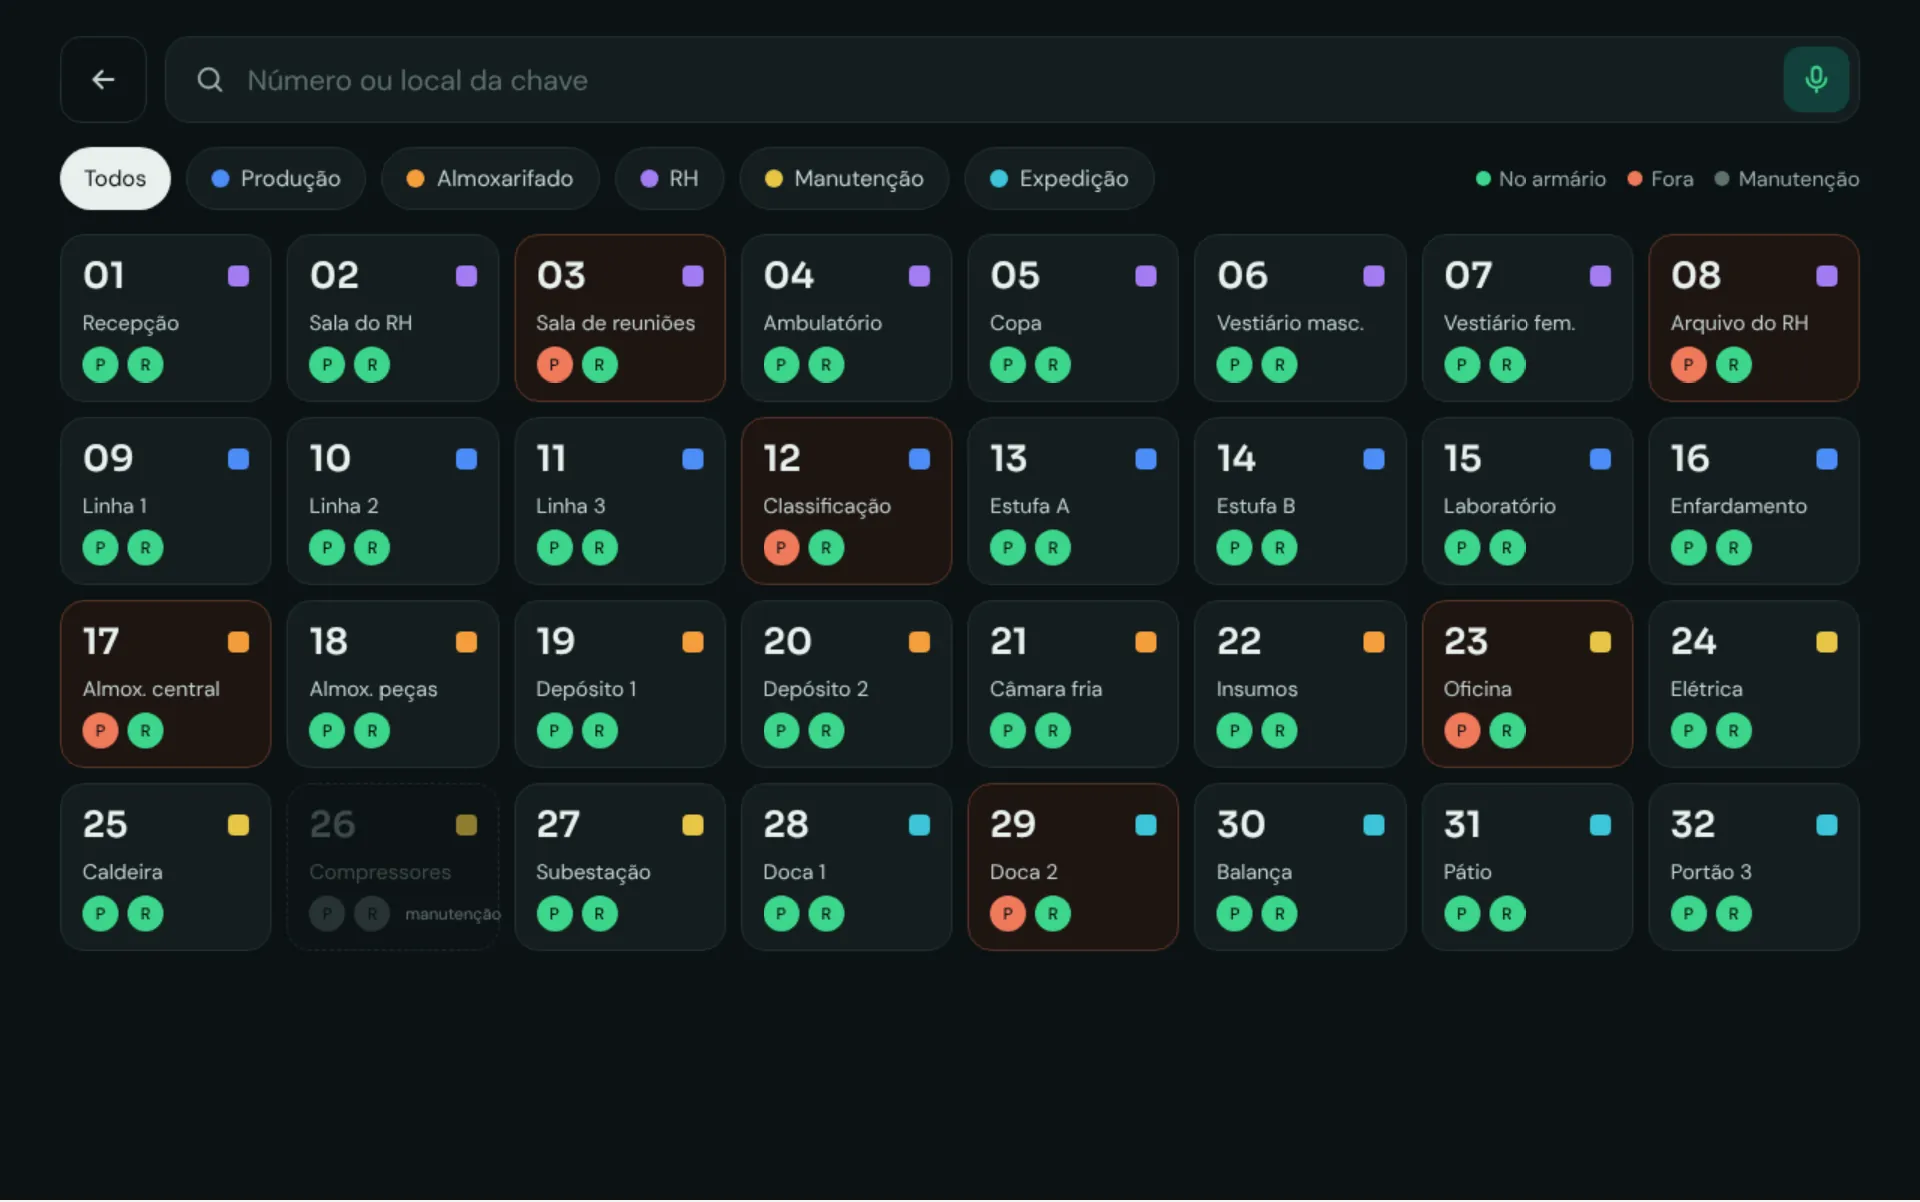Select the R badge on key 03 Sala de reuniões
This screenshot has width=1920, height=1202.
click(x=599, y=365)
